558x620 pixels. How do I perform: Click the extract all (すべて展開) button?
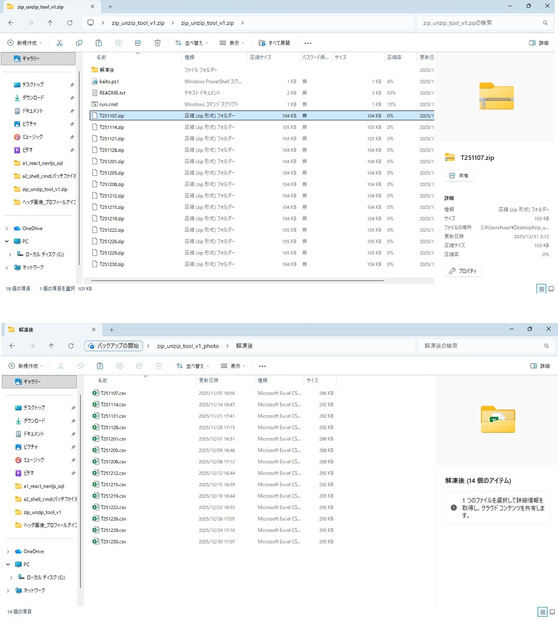tap(274, 43)
